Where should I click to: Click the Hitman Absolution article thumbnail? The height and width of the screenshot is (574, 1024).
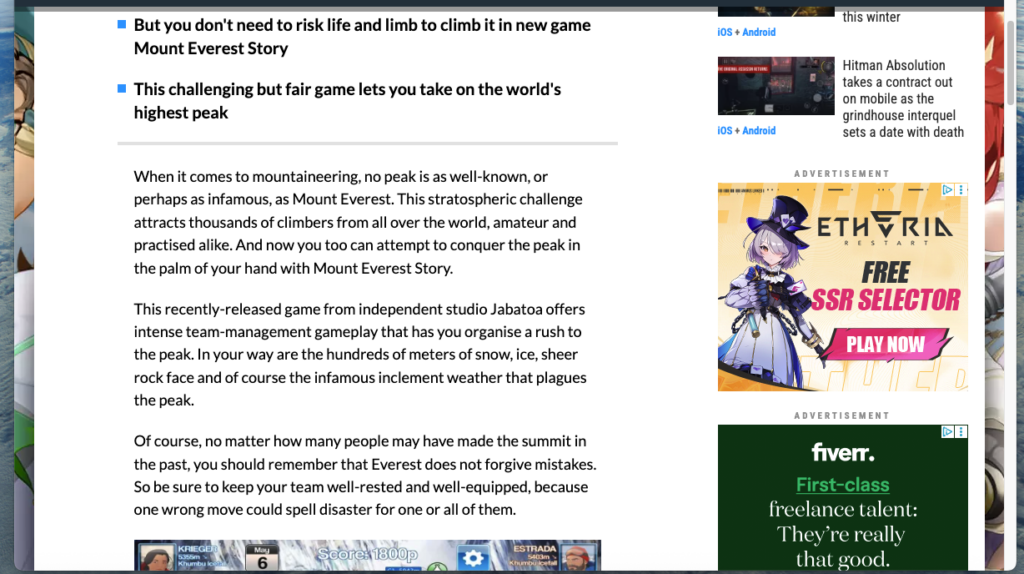776,86
